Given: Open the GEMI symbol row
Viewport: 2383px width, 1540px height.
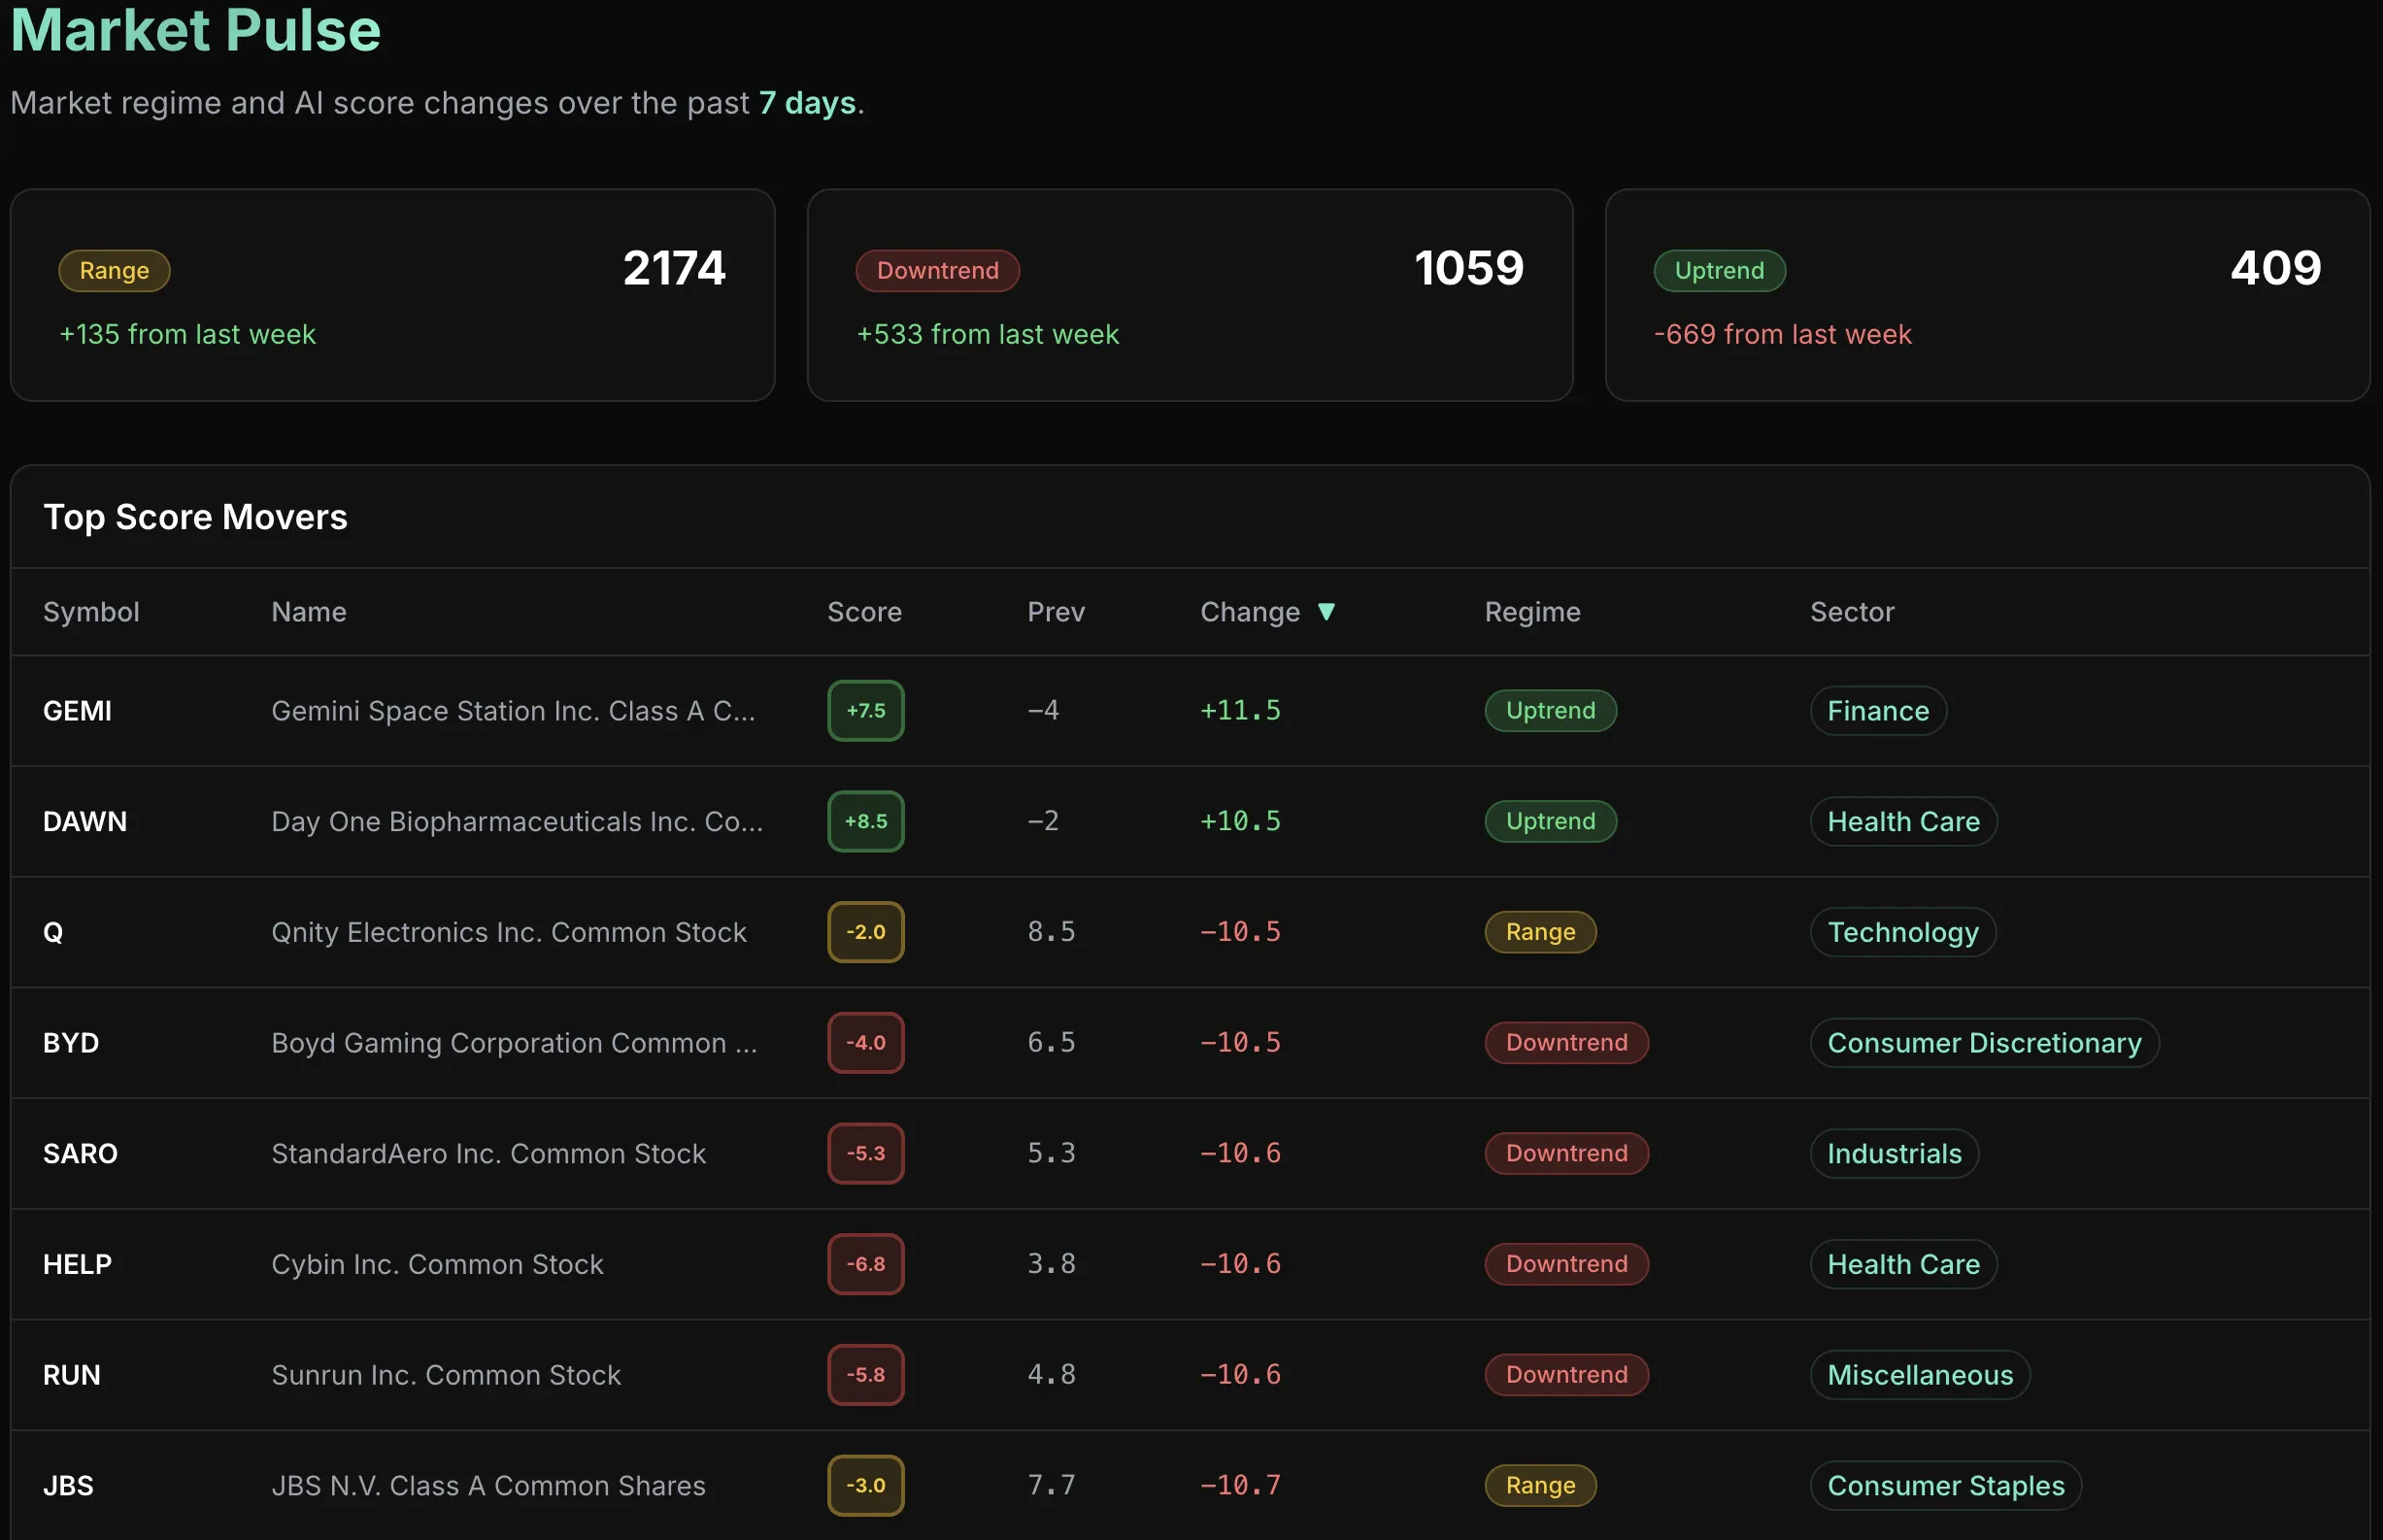Looking at the screenshot, I should click(x=77, y=711).
